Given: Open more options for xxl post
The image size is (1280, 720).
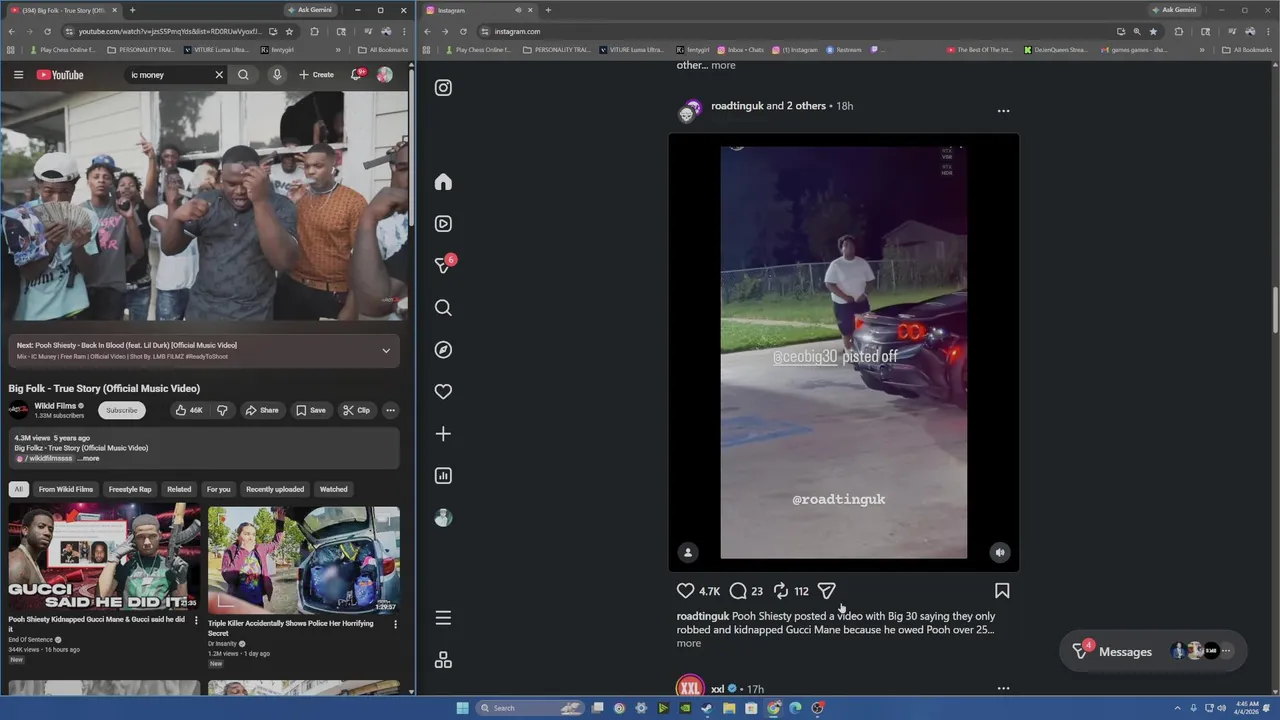Looking at the screenshot, I should [1003, 688].
